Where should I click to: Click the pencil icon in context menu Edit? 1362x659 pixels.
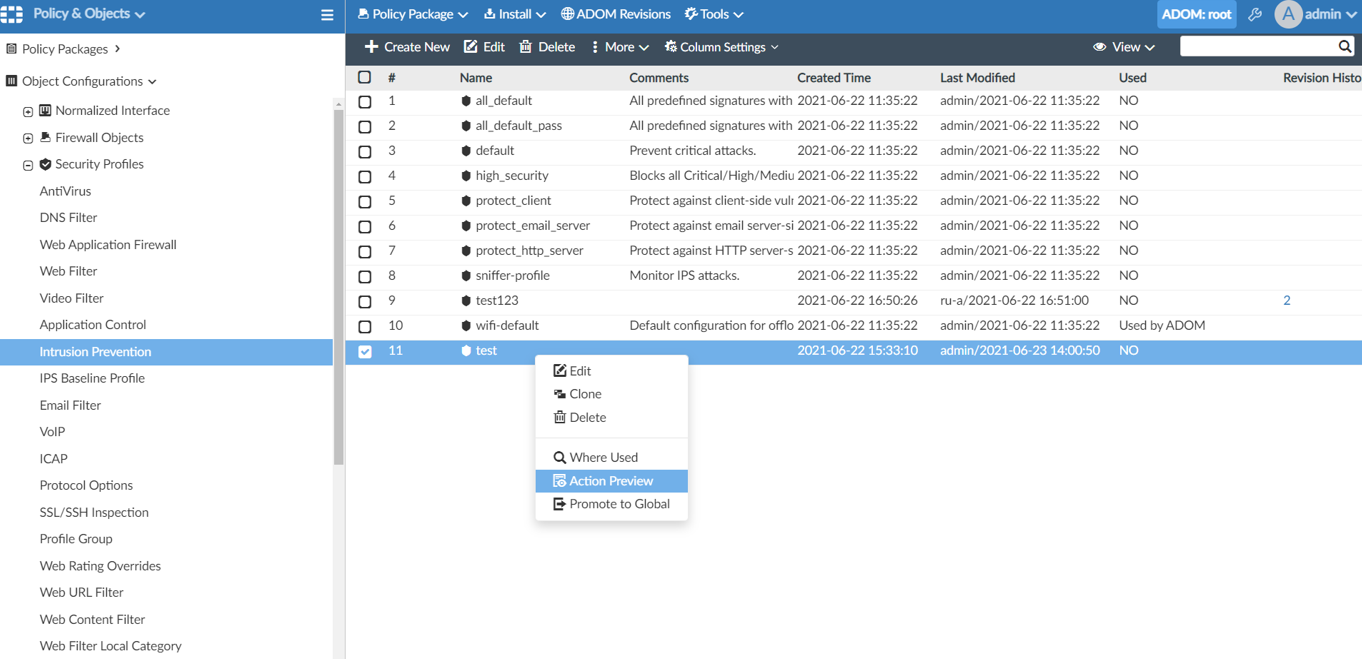tap(560, 371)
